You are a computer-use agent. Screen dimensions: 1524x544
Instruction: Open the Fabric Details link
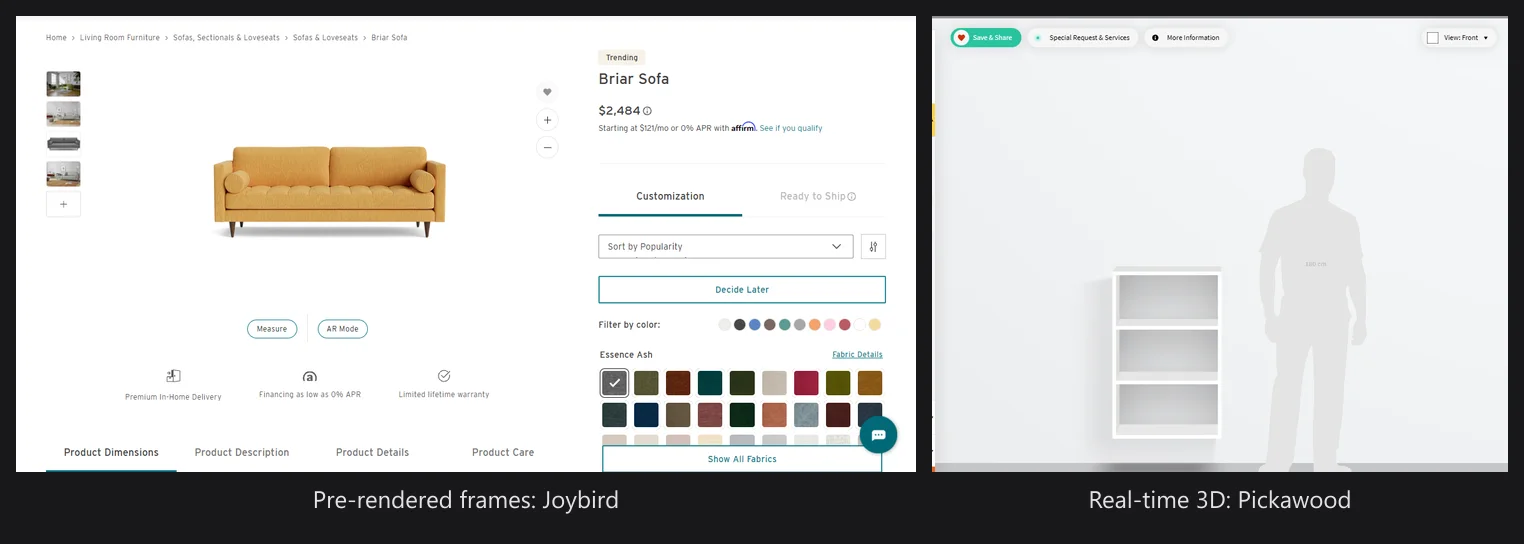(x=857, y=355)
